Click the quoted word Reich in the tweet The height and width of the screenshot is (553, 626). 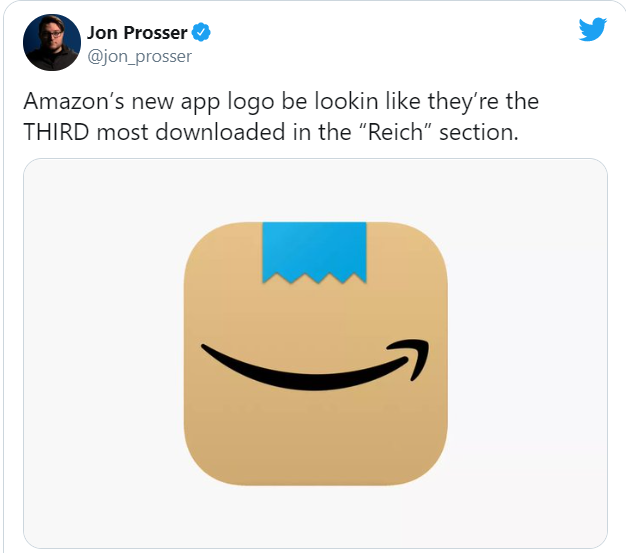point(395,132)
